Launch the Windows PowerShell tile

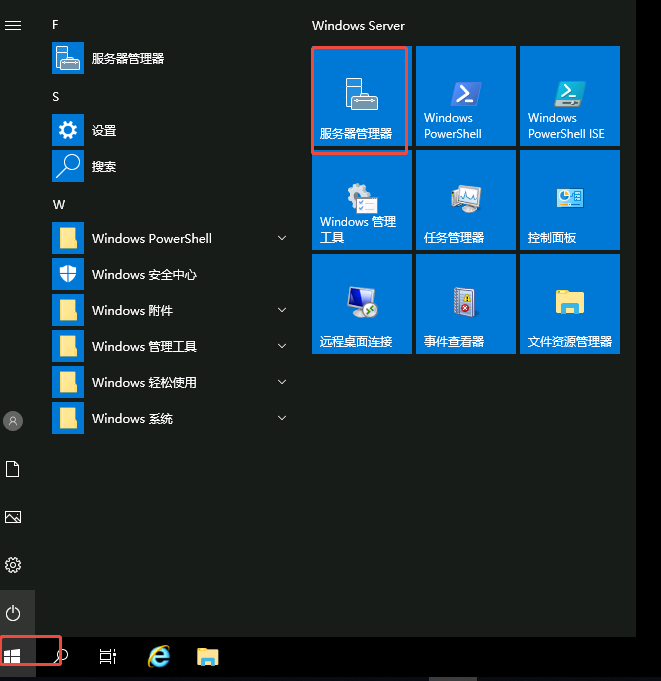(x=466, y=96)
